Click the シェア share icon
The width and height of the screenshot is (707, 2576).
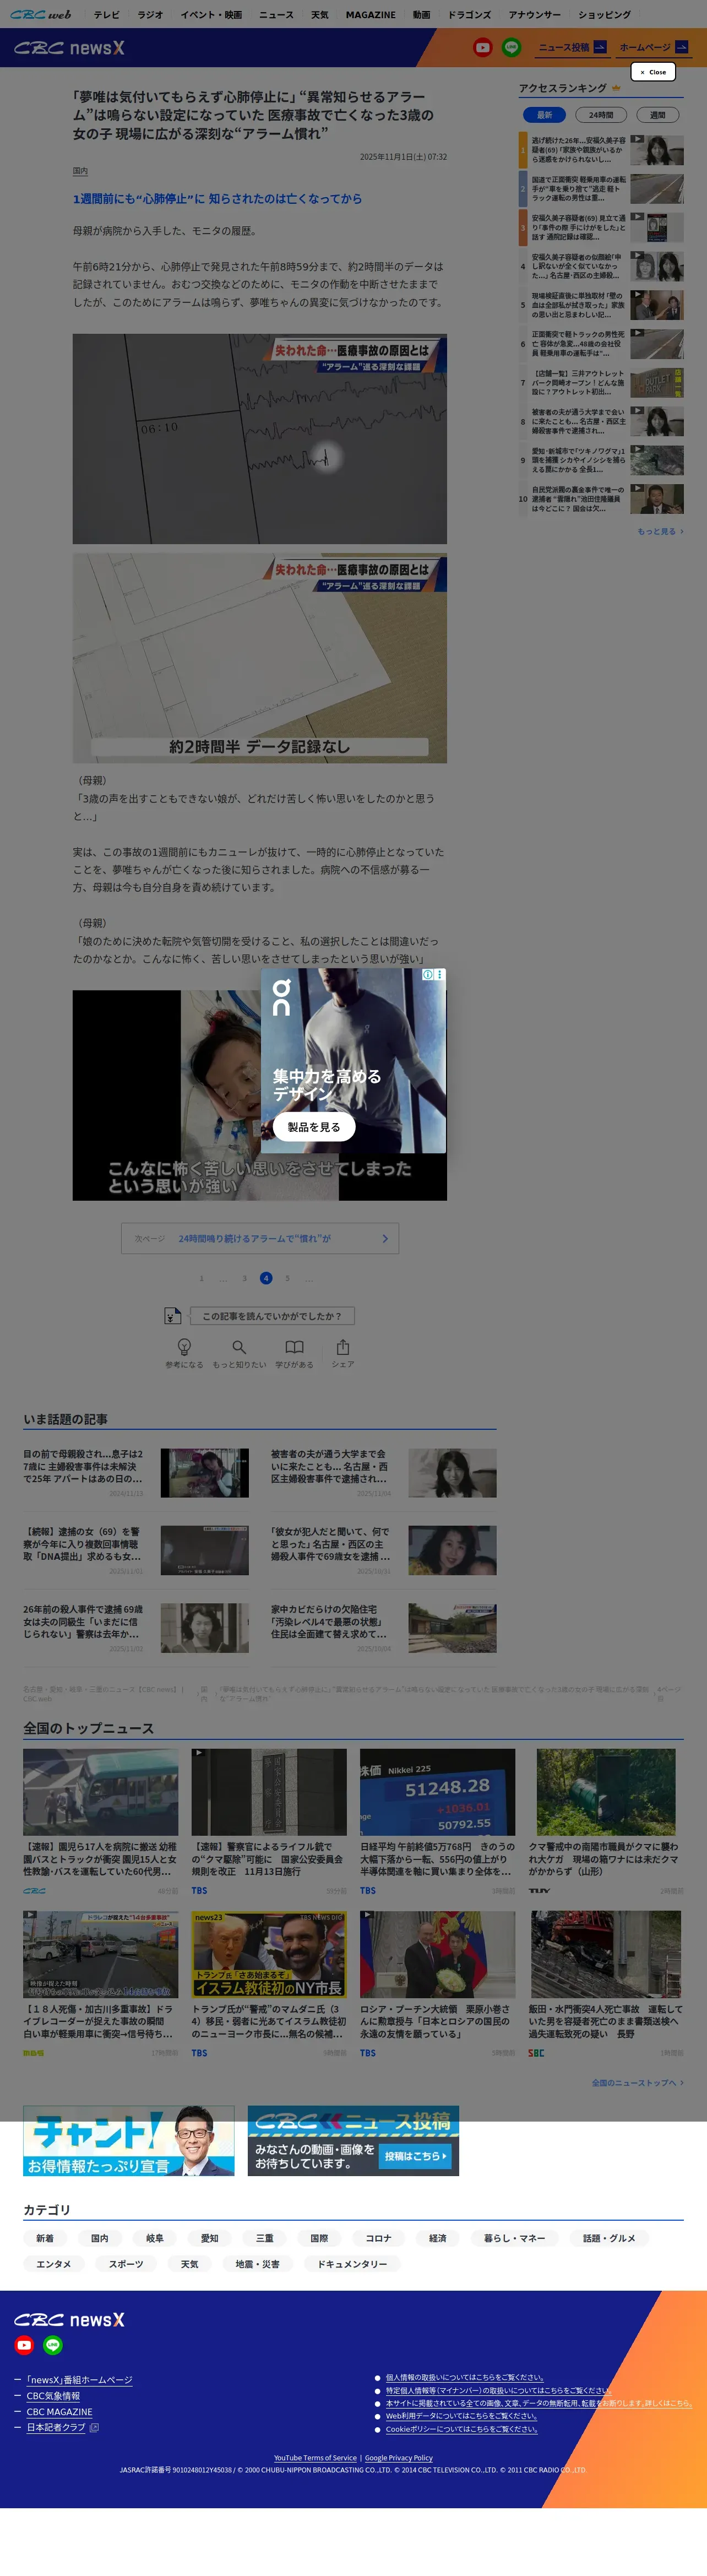(x=343, y=1347)
